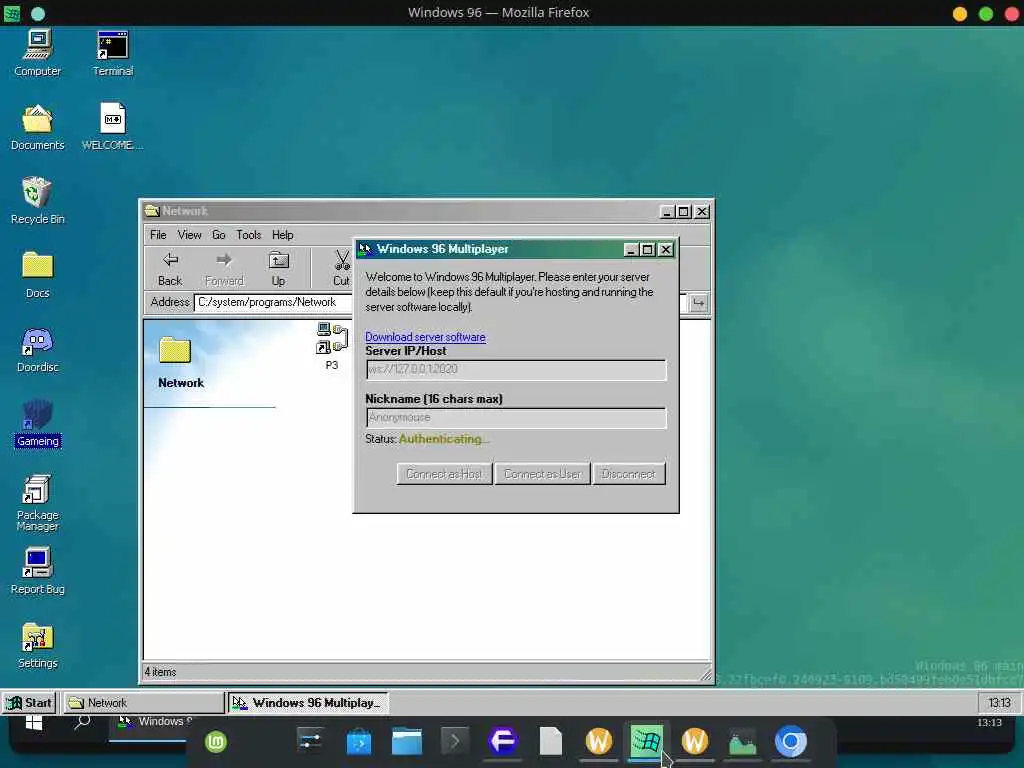The image size is (1024, 768).
Task: Maximize the Network explorer window
Action: point(684,212)
